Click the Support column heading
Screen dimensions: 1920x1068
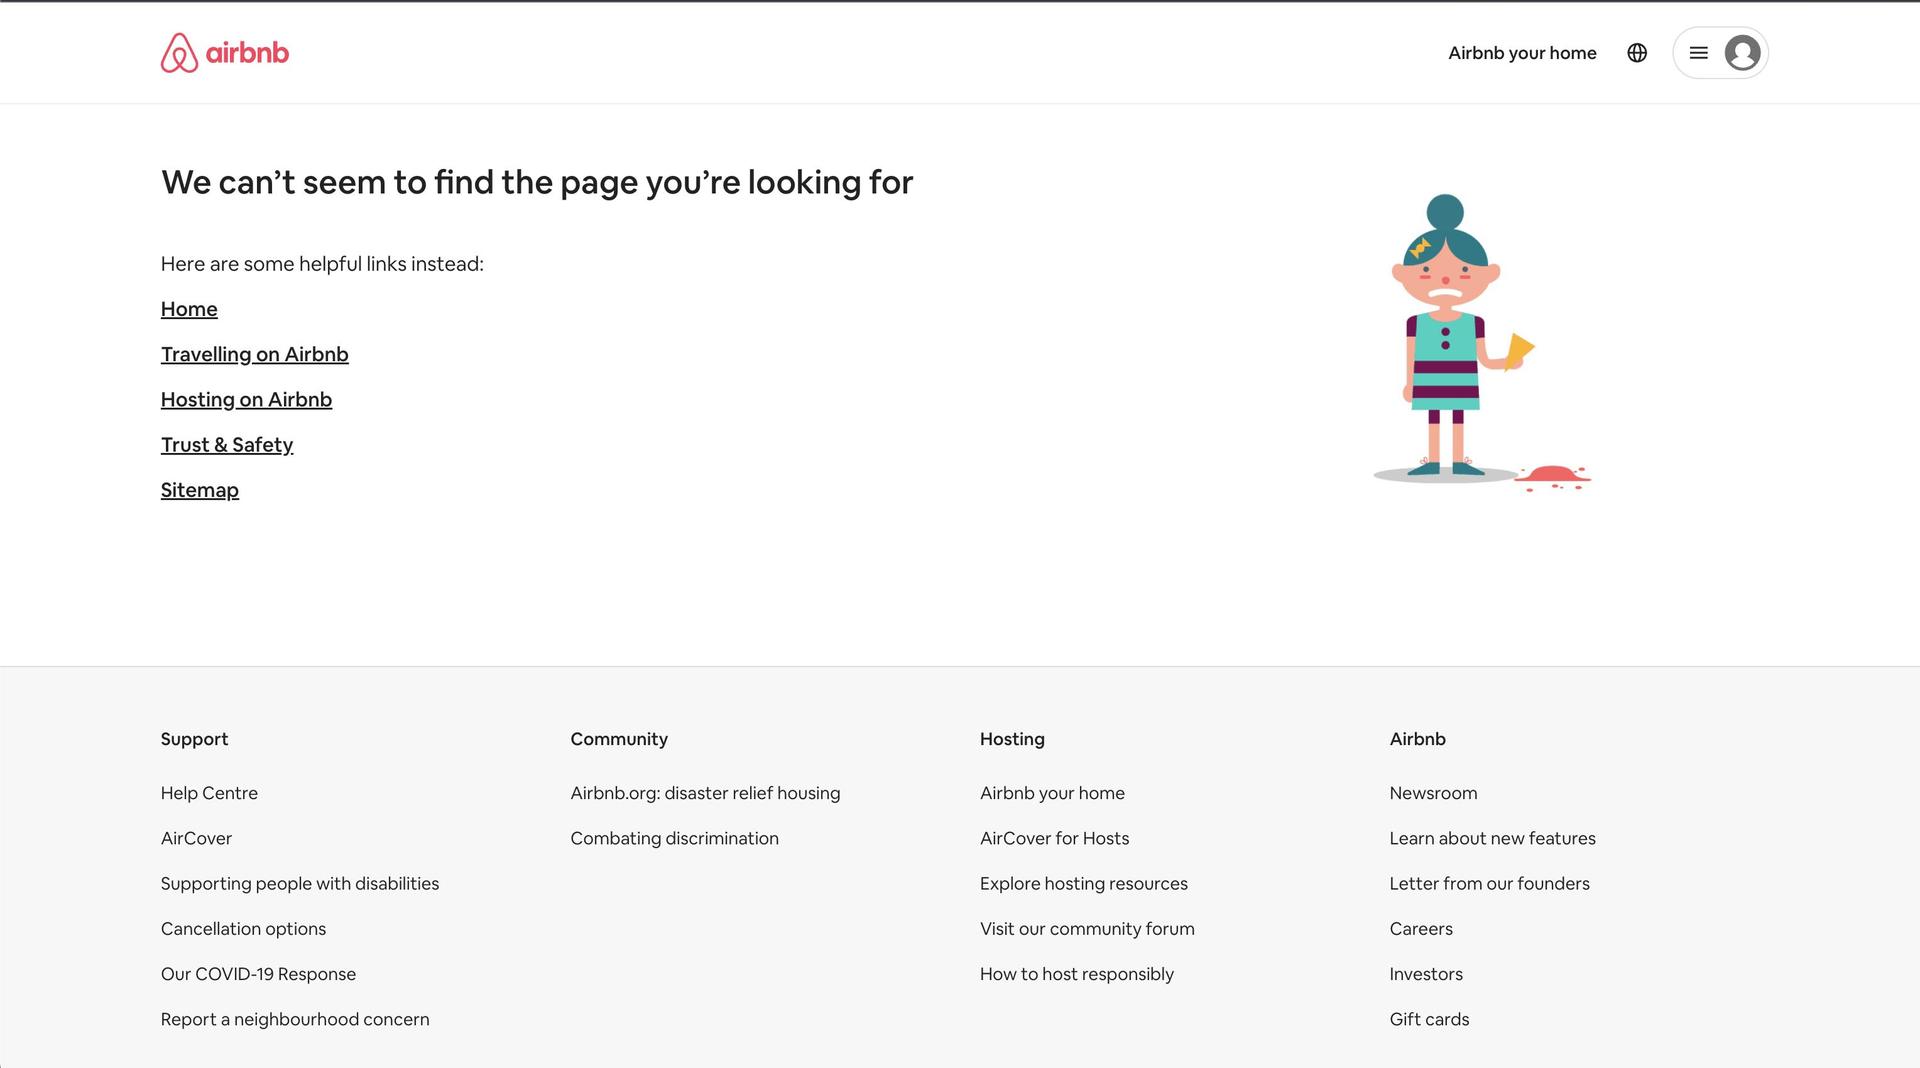[x=194, y=739]
